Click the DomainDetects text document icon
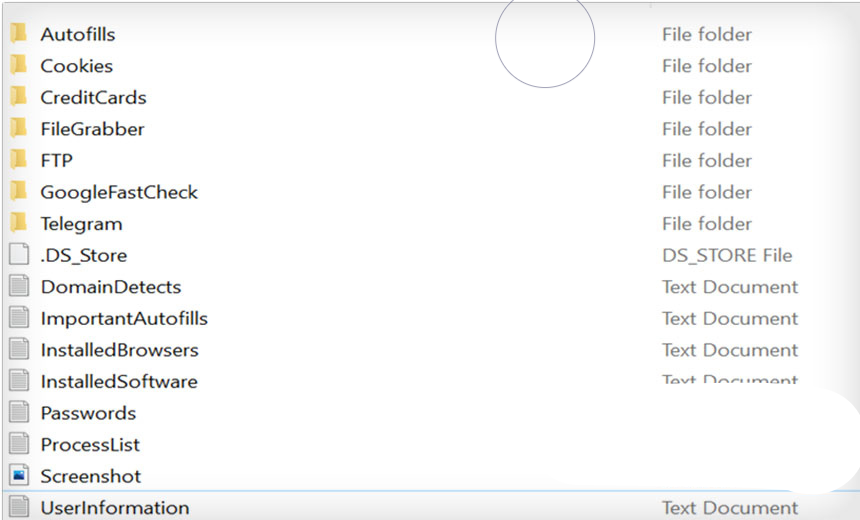The image size is (860, 520). coord(19,287)
